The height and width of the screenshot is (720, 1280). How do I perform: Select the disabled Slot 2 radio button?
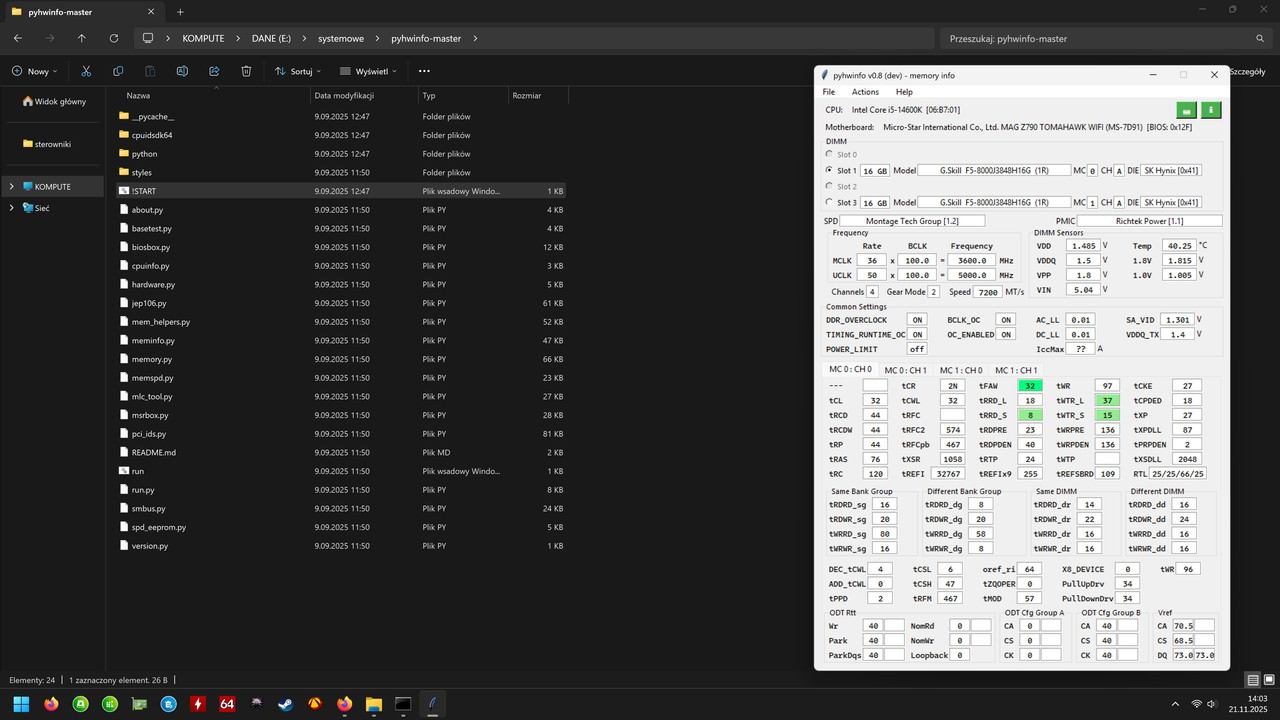[830, 186]
